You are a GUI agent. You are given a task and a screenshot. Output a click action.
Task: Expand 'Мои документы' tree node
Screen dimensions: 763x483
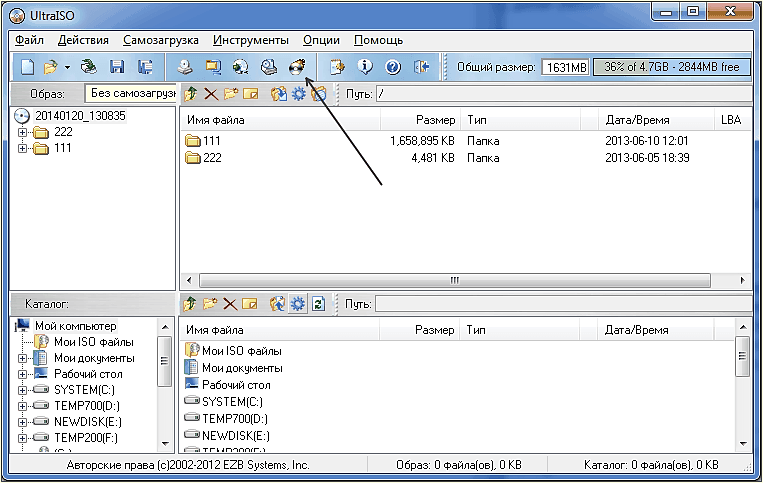22,358
